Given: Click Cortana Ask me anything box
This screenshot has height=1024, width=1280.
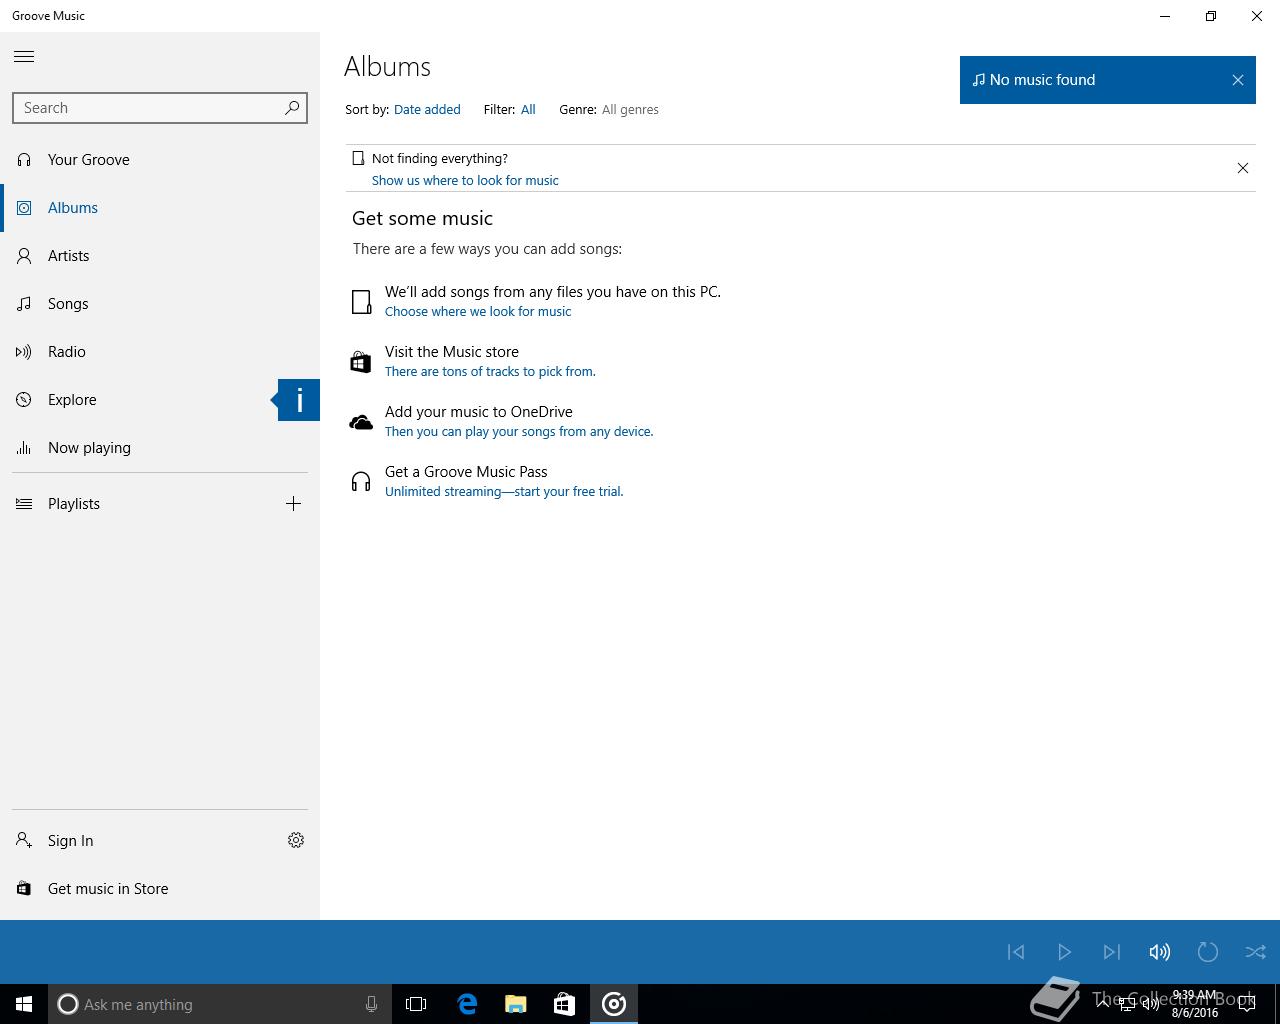Looking at the screenshot, I should pos(220,1004).
